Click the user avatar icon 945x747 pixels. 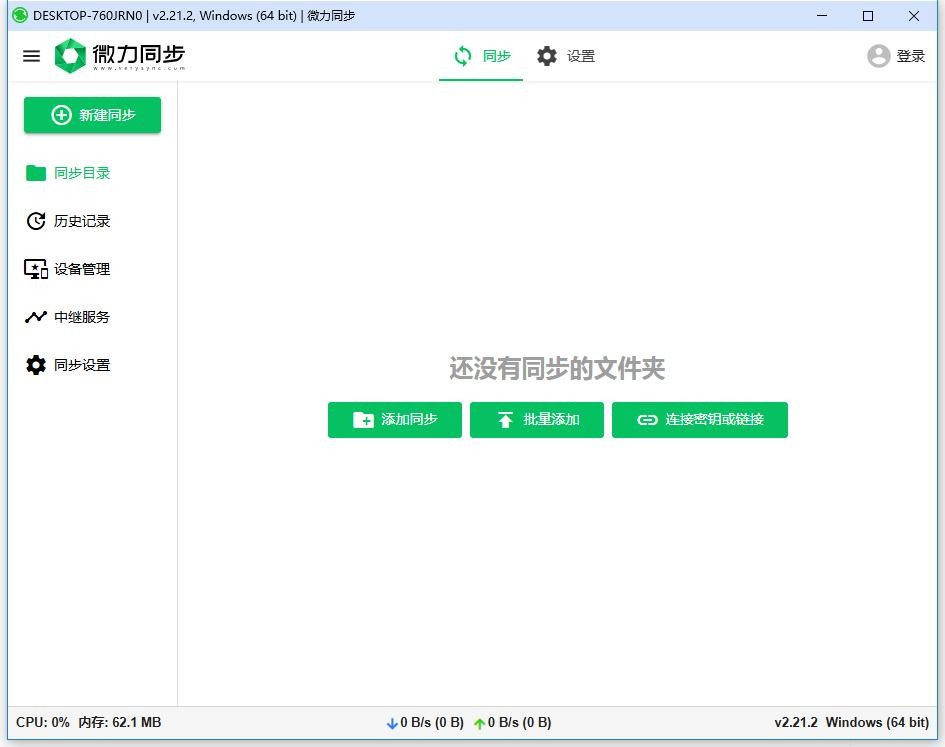878,56
